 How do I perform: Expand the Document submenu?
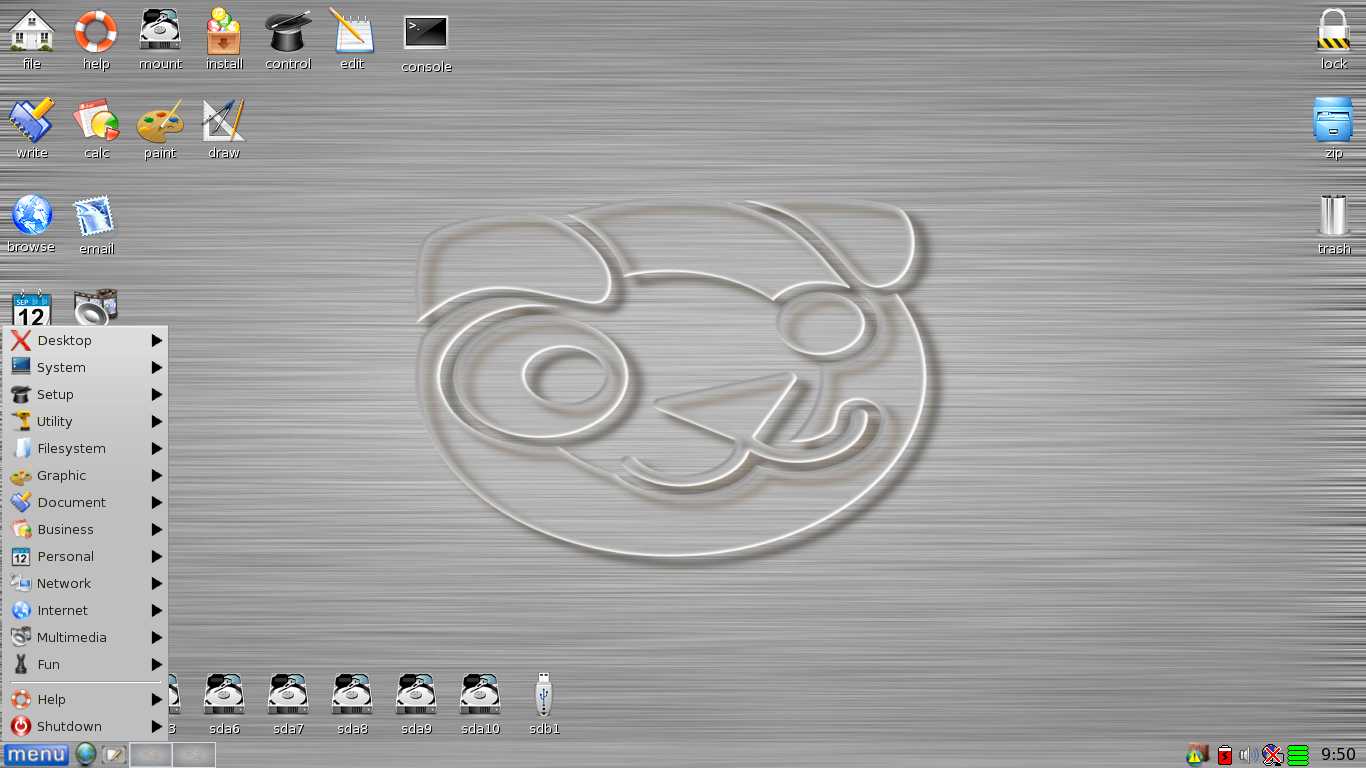coord(86,503)
